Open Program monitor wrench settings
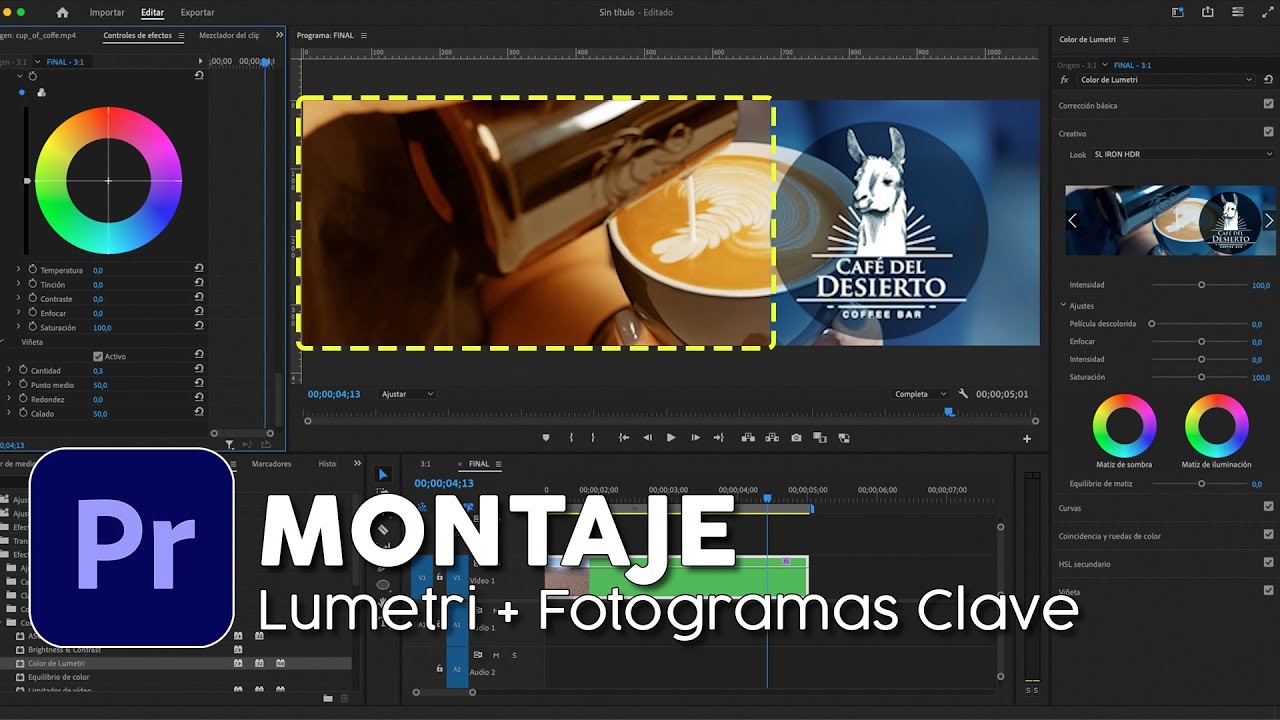This screenshot has height=720, width=1280. pyautogui.click(x=963, y=394)
